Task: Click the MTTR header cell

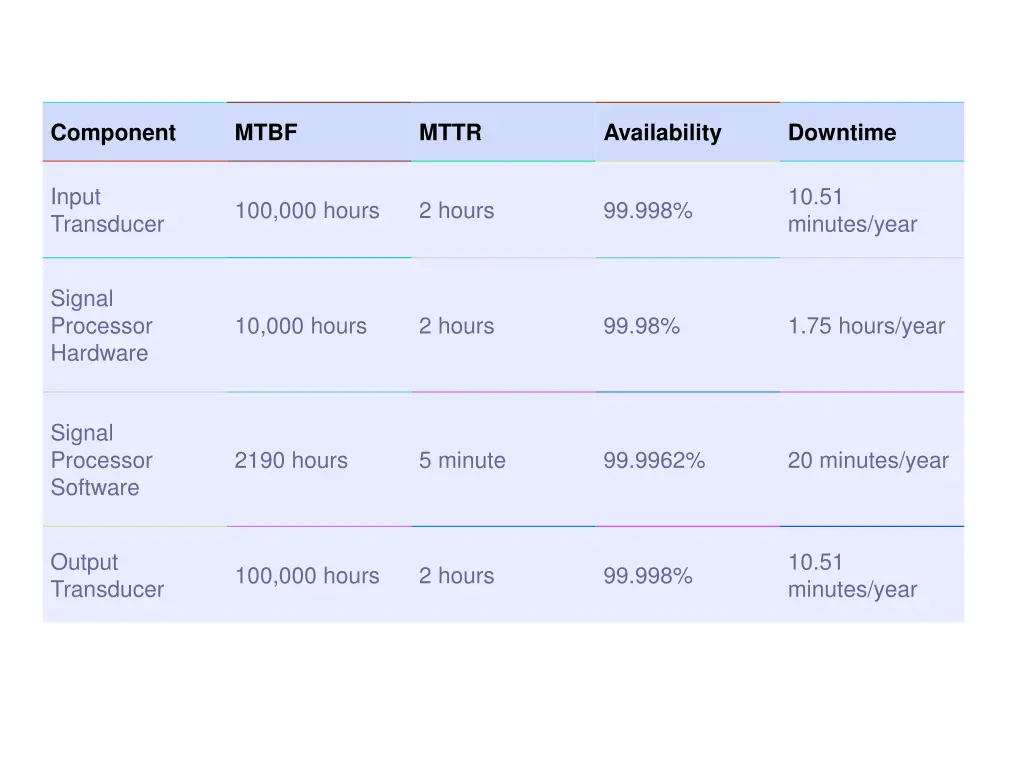Action: coord(503,132)
